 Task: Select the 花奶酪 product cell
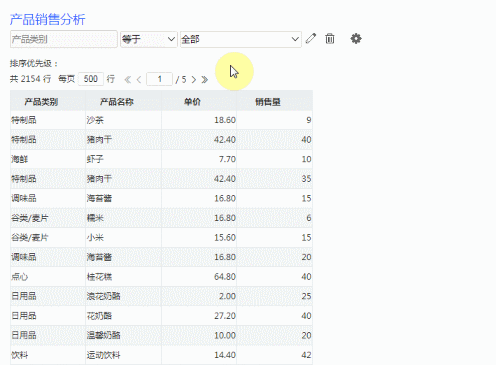coord(123,316)
